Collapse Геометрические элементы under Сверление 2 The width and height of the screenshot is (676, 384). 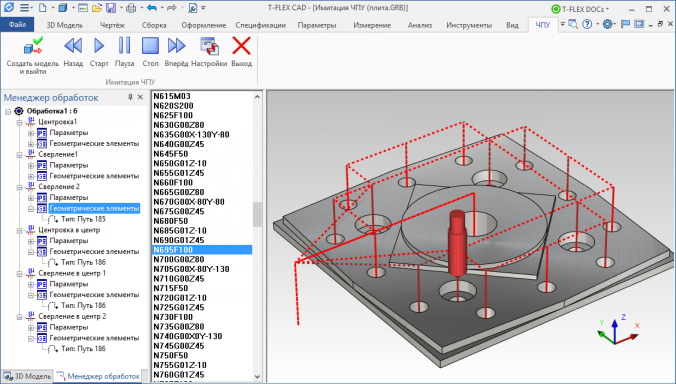tap(31, 209)
